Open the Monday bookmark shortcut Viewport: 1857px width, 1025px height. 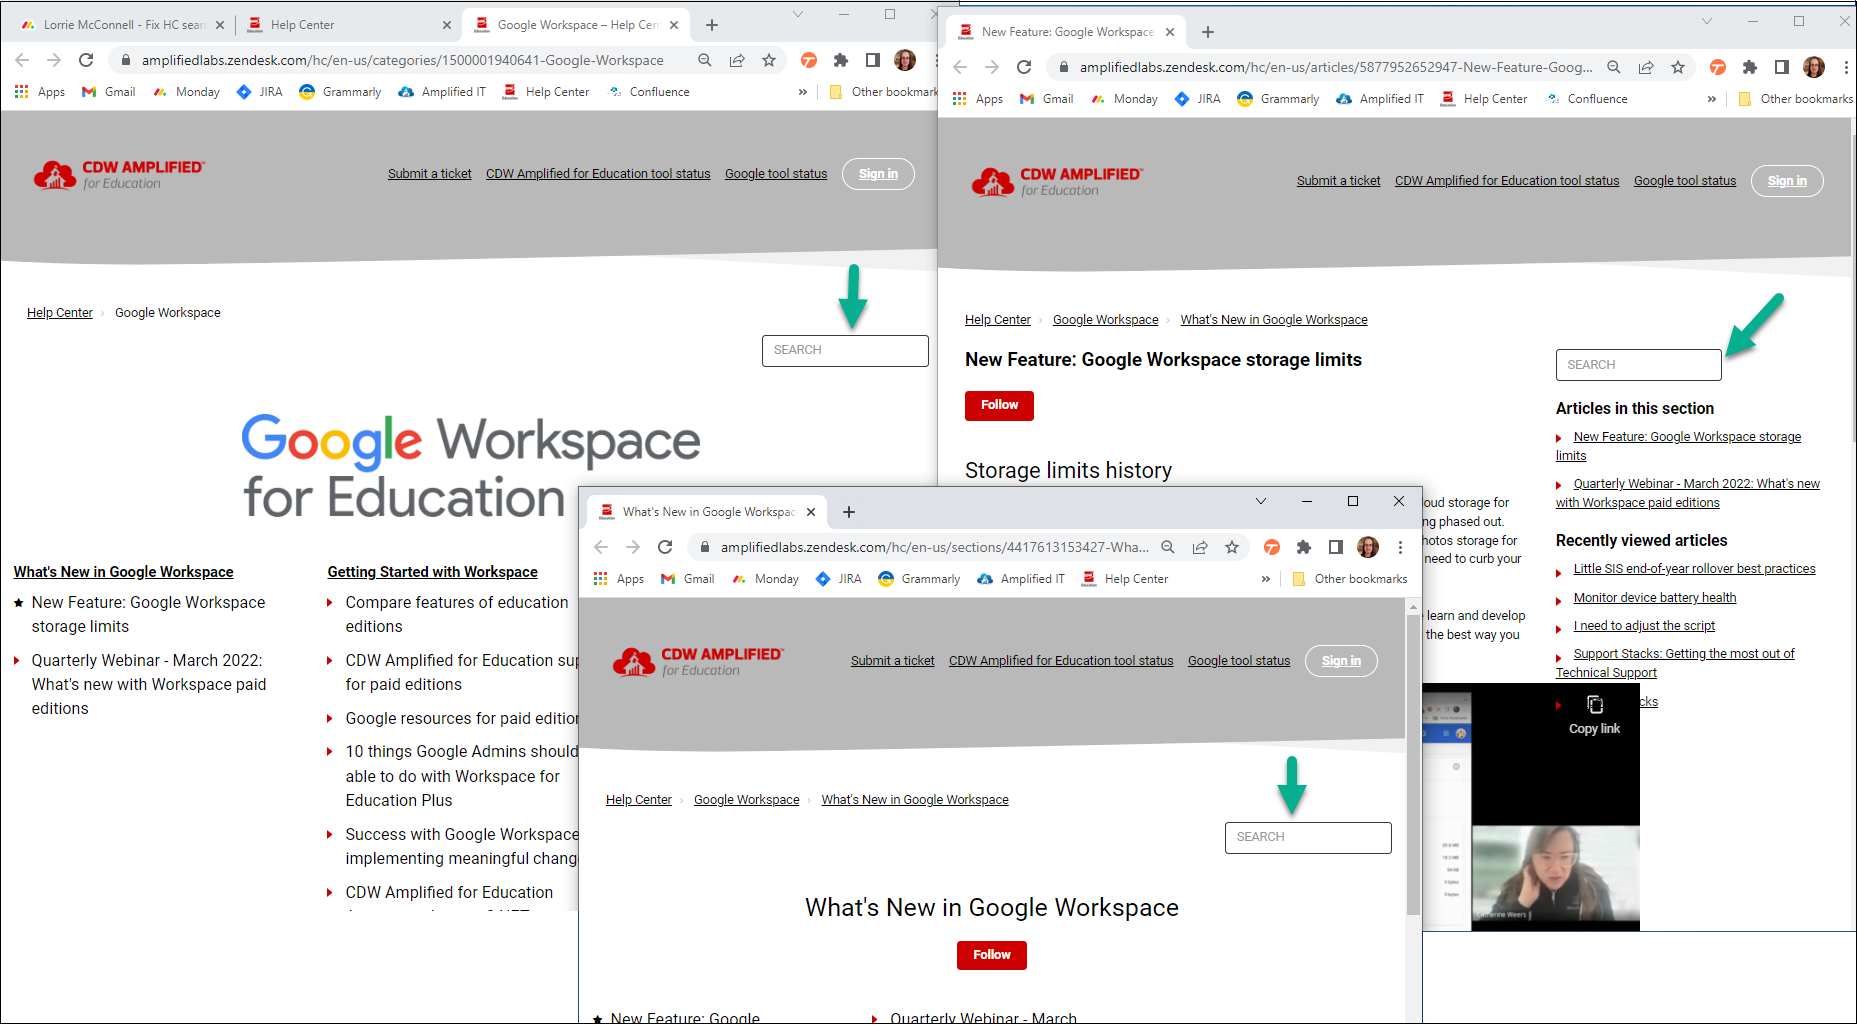click(765, 578)
